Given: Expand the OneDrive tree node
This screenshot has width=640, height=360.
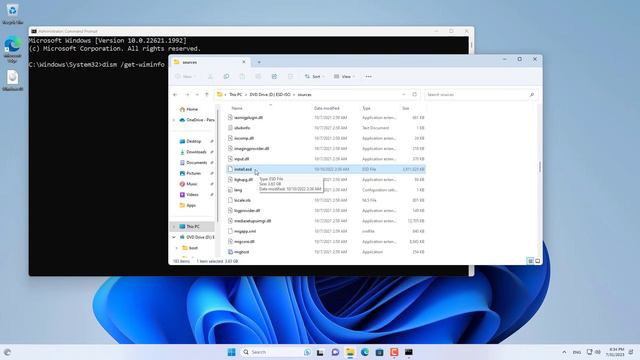Looking at the screenshot, I should click(174, 120).
